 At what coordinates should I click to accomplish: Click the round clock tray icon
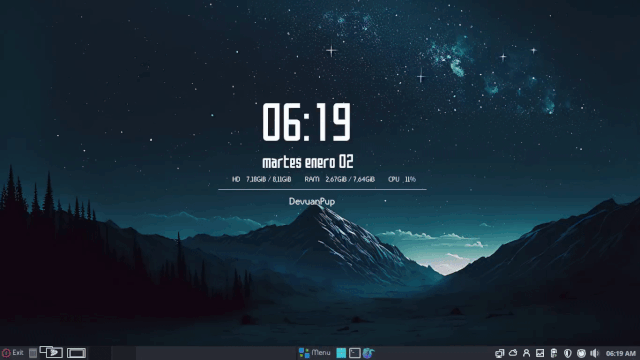point(581,353)
